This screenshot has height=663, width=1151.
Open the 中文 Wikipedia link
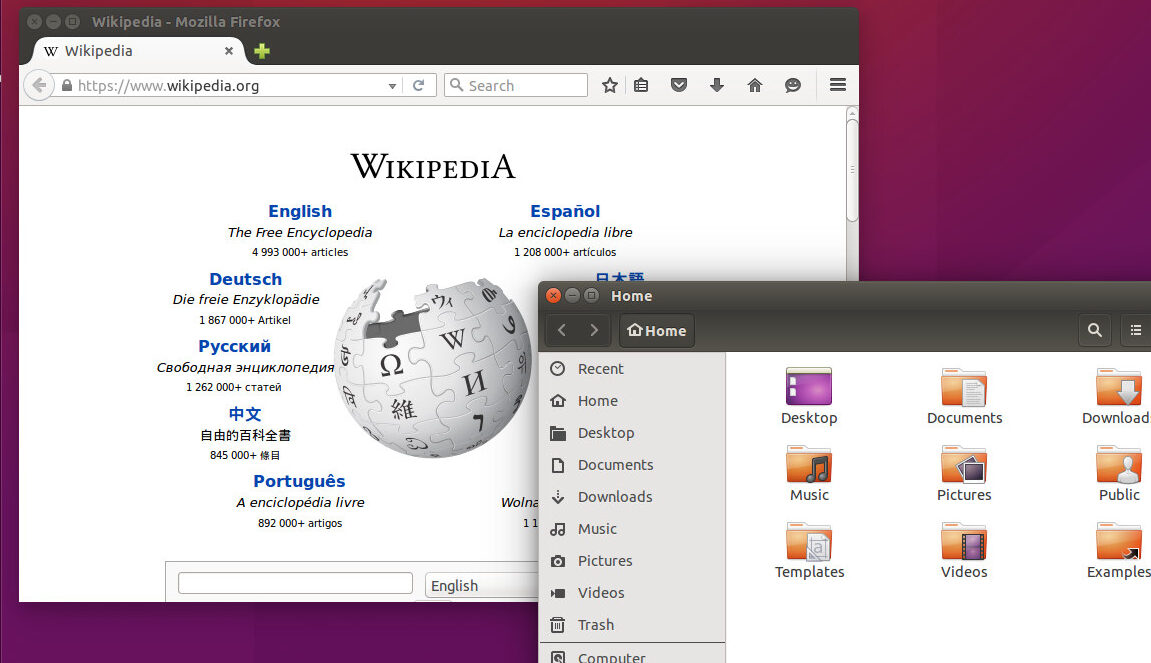[245, 413]
